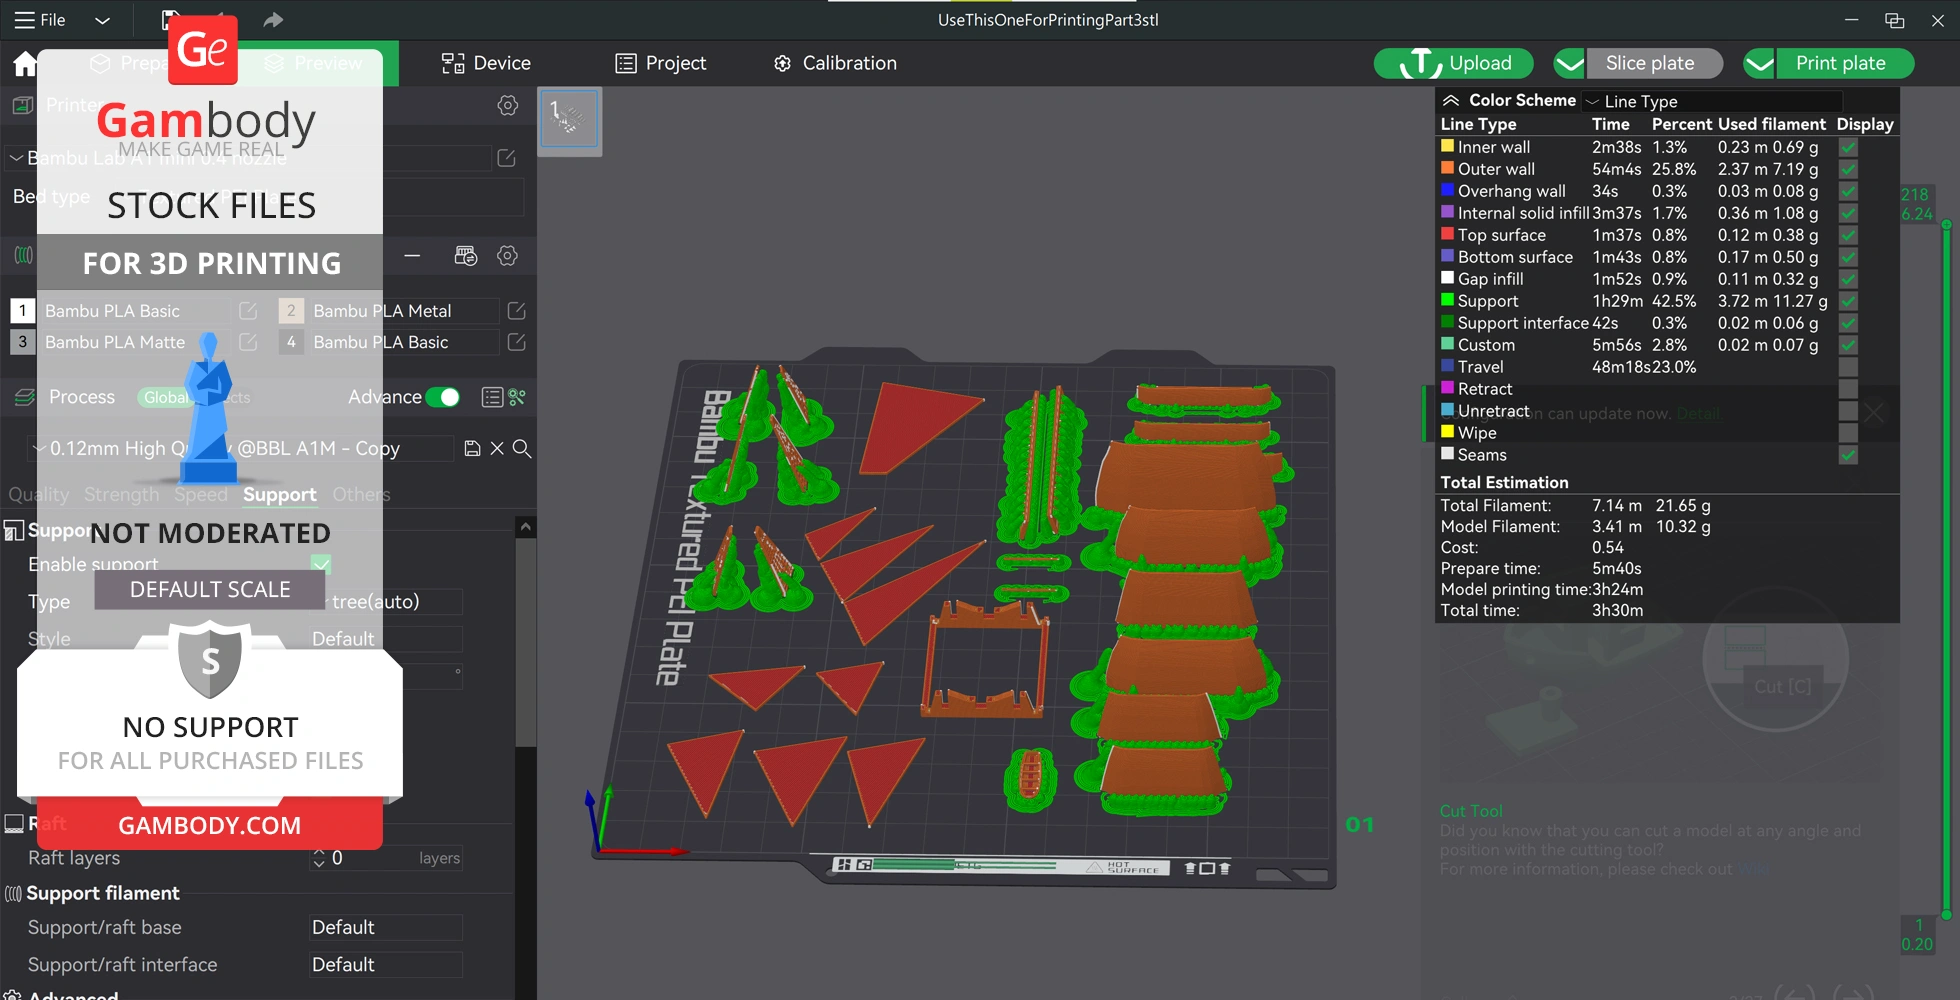Search process settings with magnifier icon
This screenshot has height=1000, width=1960.
coord(522,449)
